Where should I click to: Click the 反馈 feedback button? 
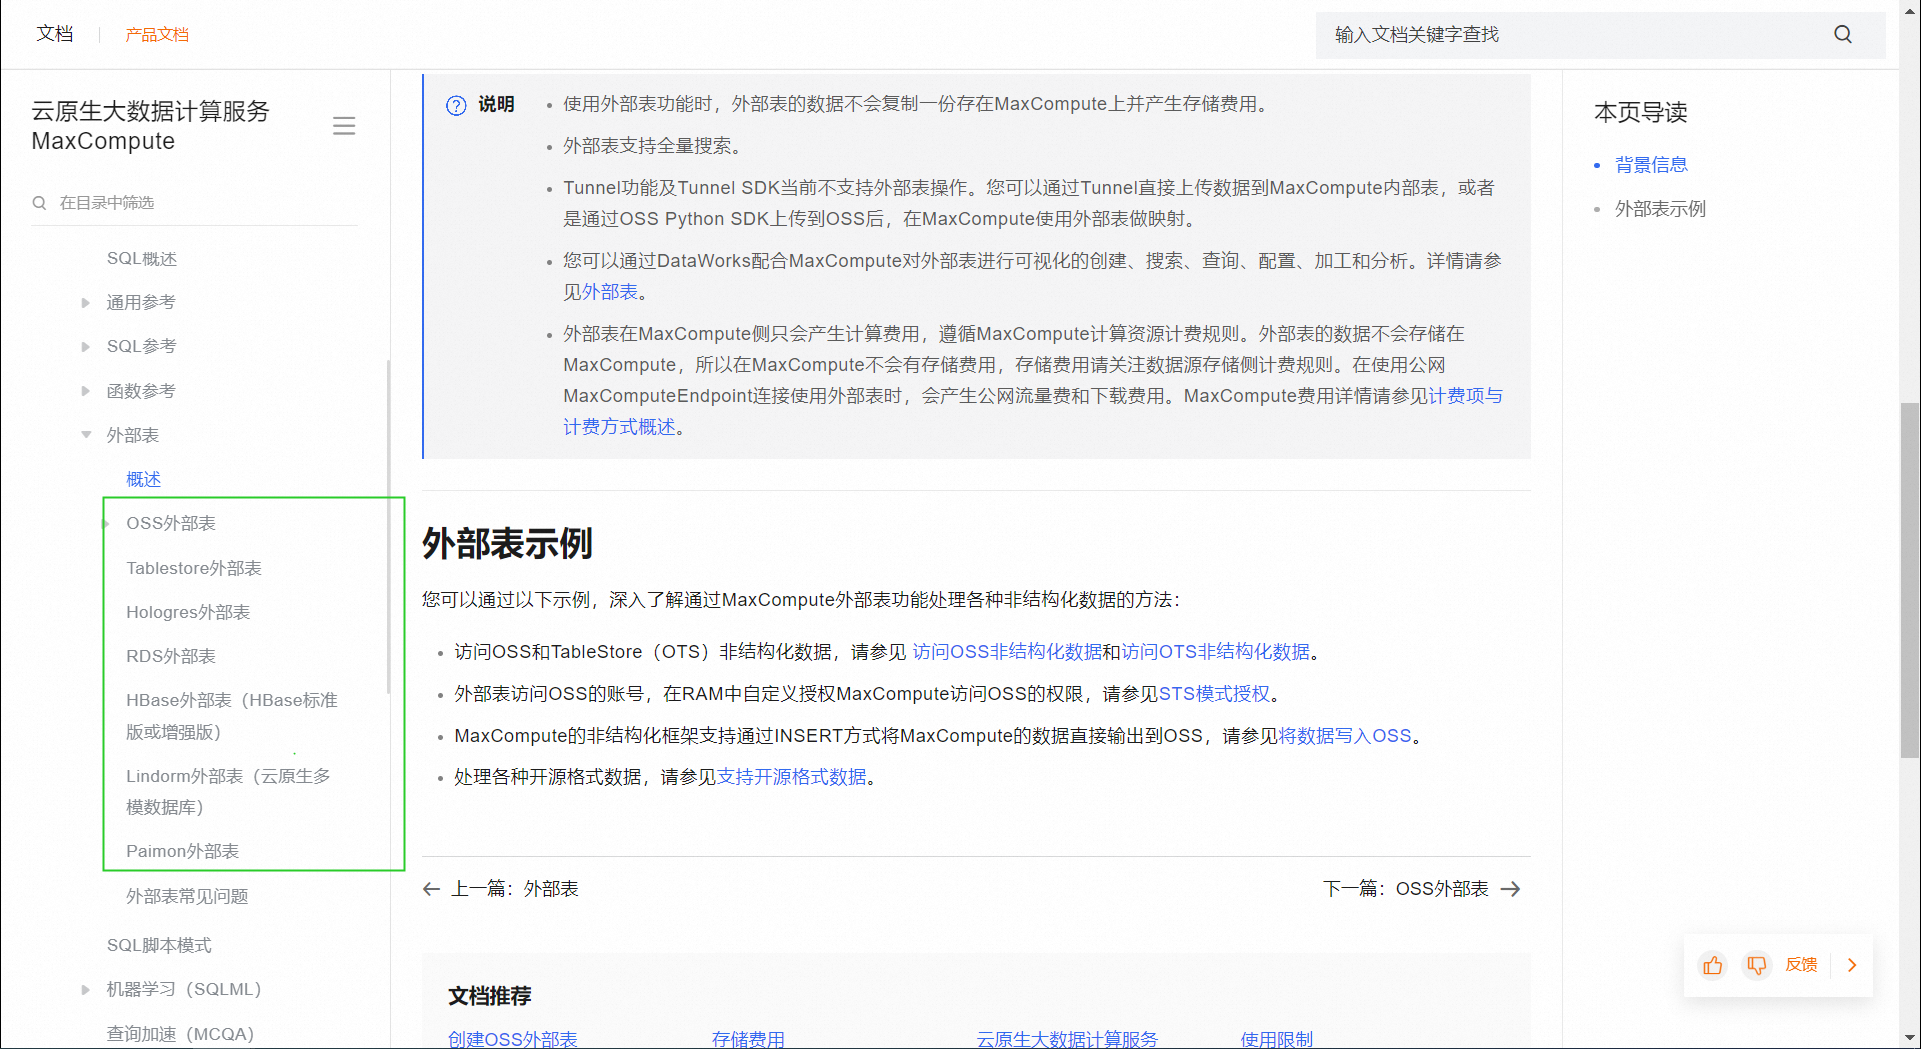pyautogui.click(x=1801, y=965)
